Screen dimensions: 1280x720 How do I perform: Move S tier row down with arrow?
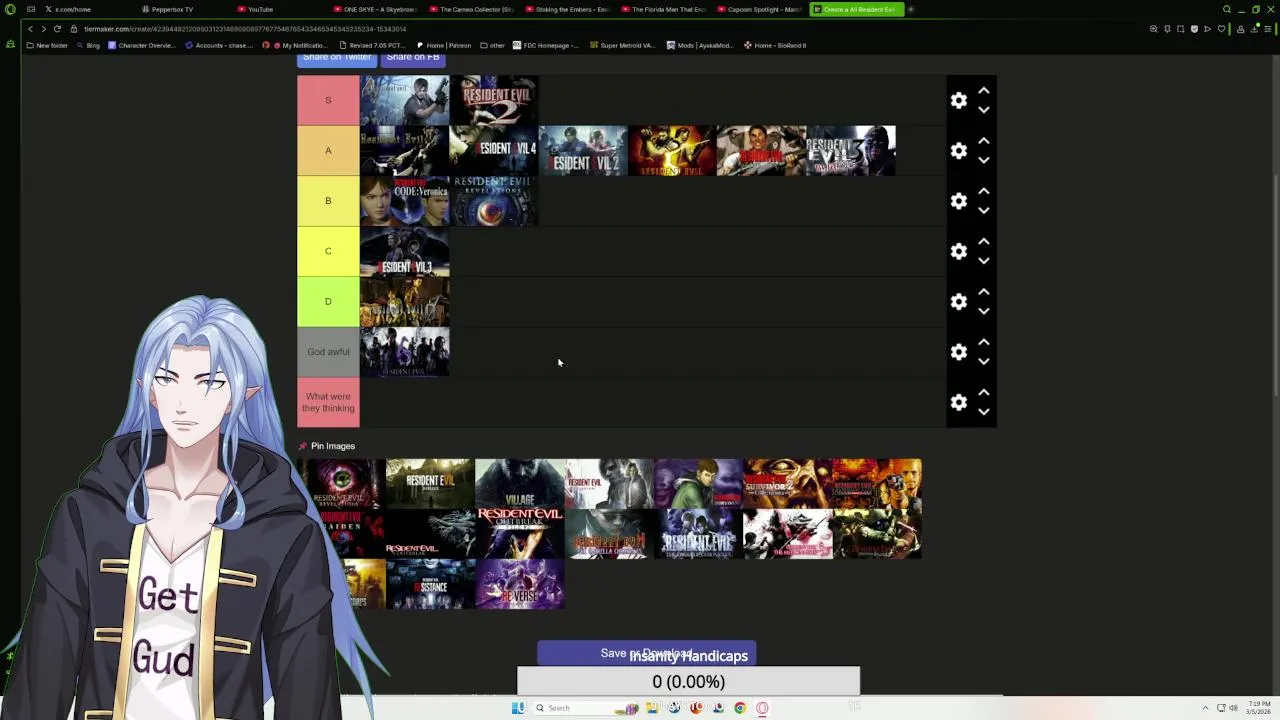coord(984,110)
